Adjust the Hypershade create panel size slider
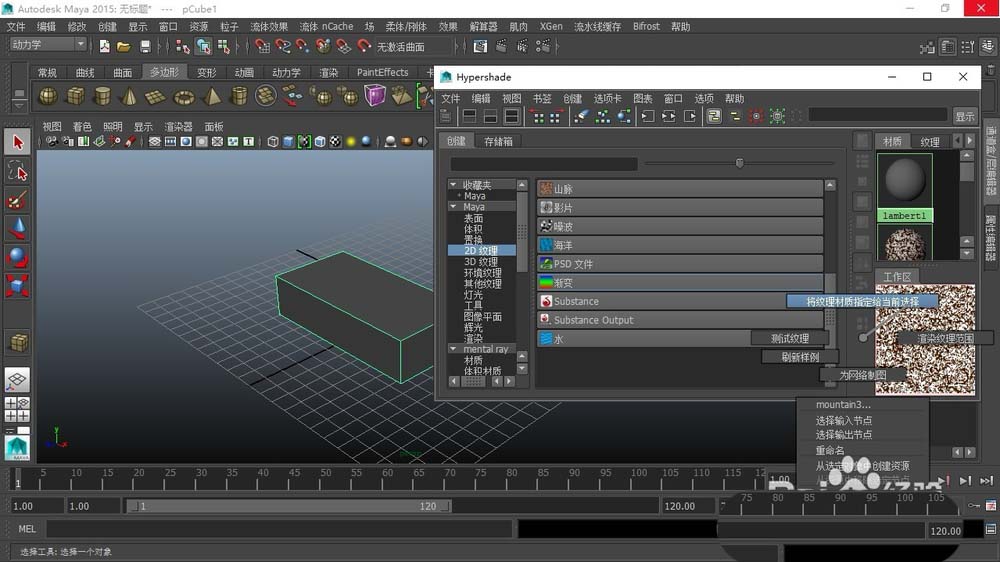1000x562 pixels. (740, 163)
